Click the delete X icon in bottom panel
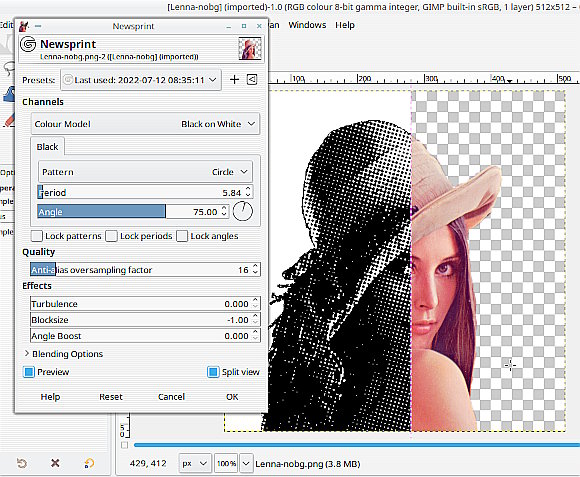 [55, 463]
